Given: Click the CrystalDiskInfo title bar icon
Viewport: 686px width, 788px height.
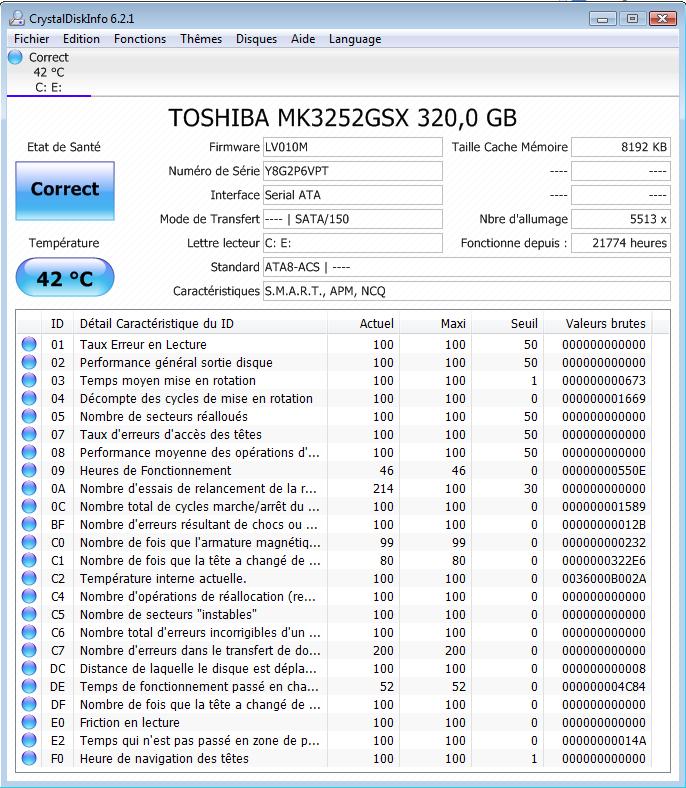Looking at the screenshot, I should 16,19.
